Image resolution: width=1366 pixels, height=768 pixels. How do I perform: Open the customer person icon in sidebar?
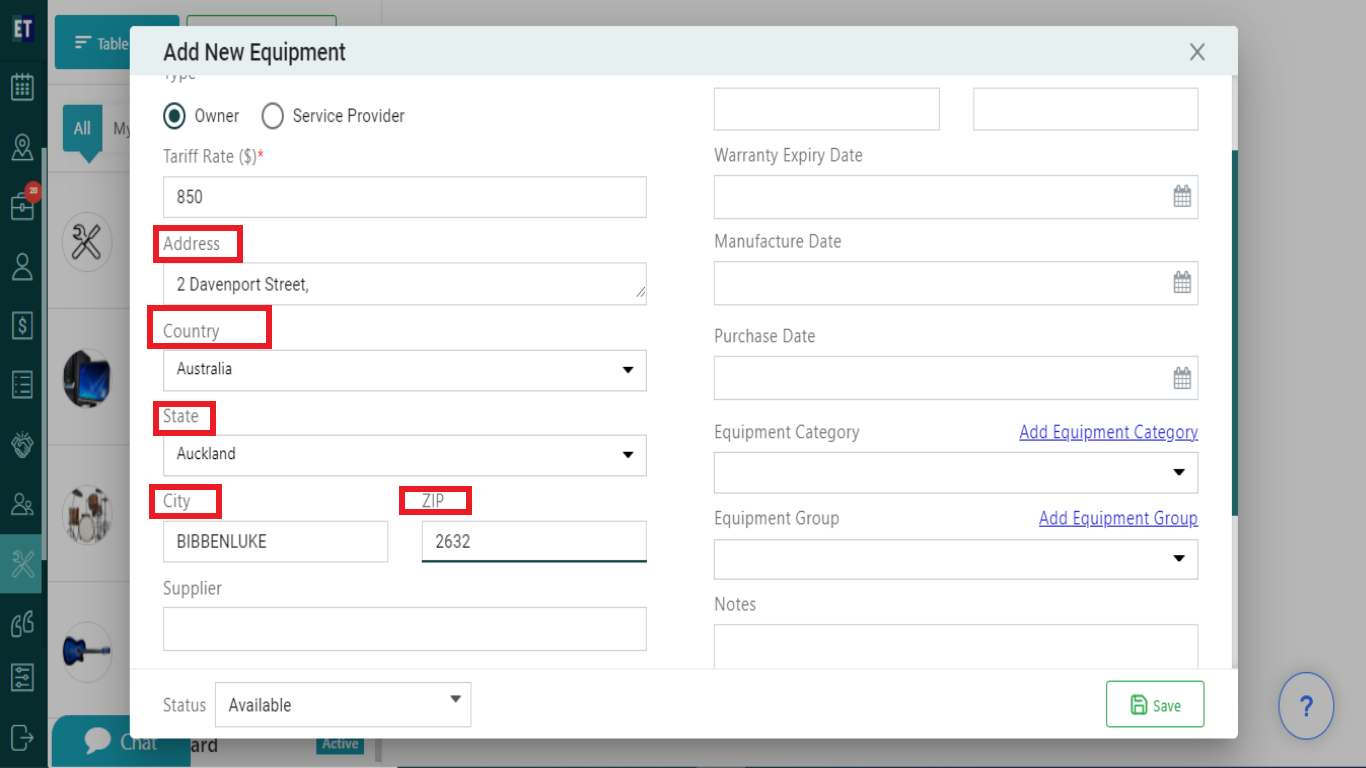click(x=22, y=266)
